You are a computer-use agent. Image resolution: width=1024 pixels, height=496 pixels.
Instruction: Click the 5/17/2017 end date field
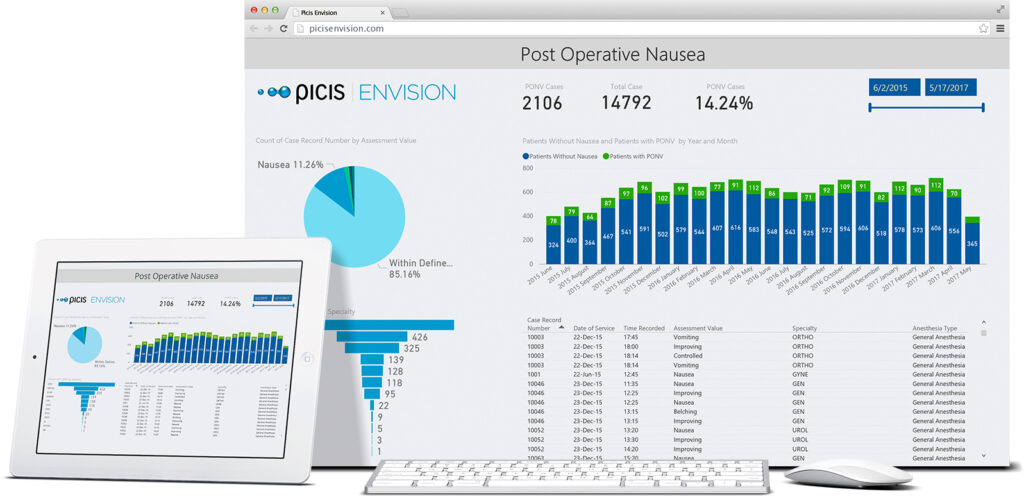[951, 87]
